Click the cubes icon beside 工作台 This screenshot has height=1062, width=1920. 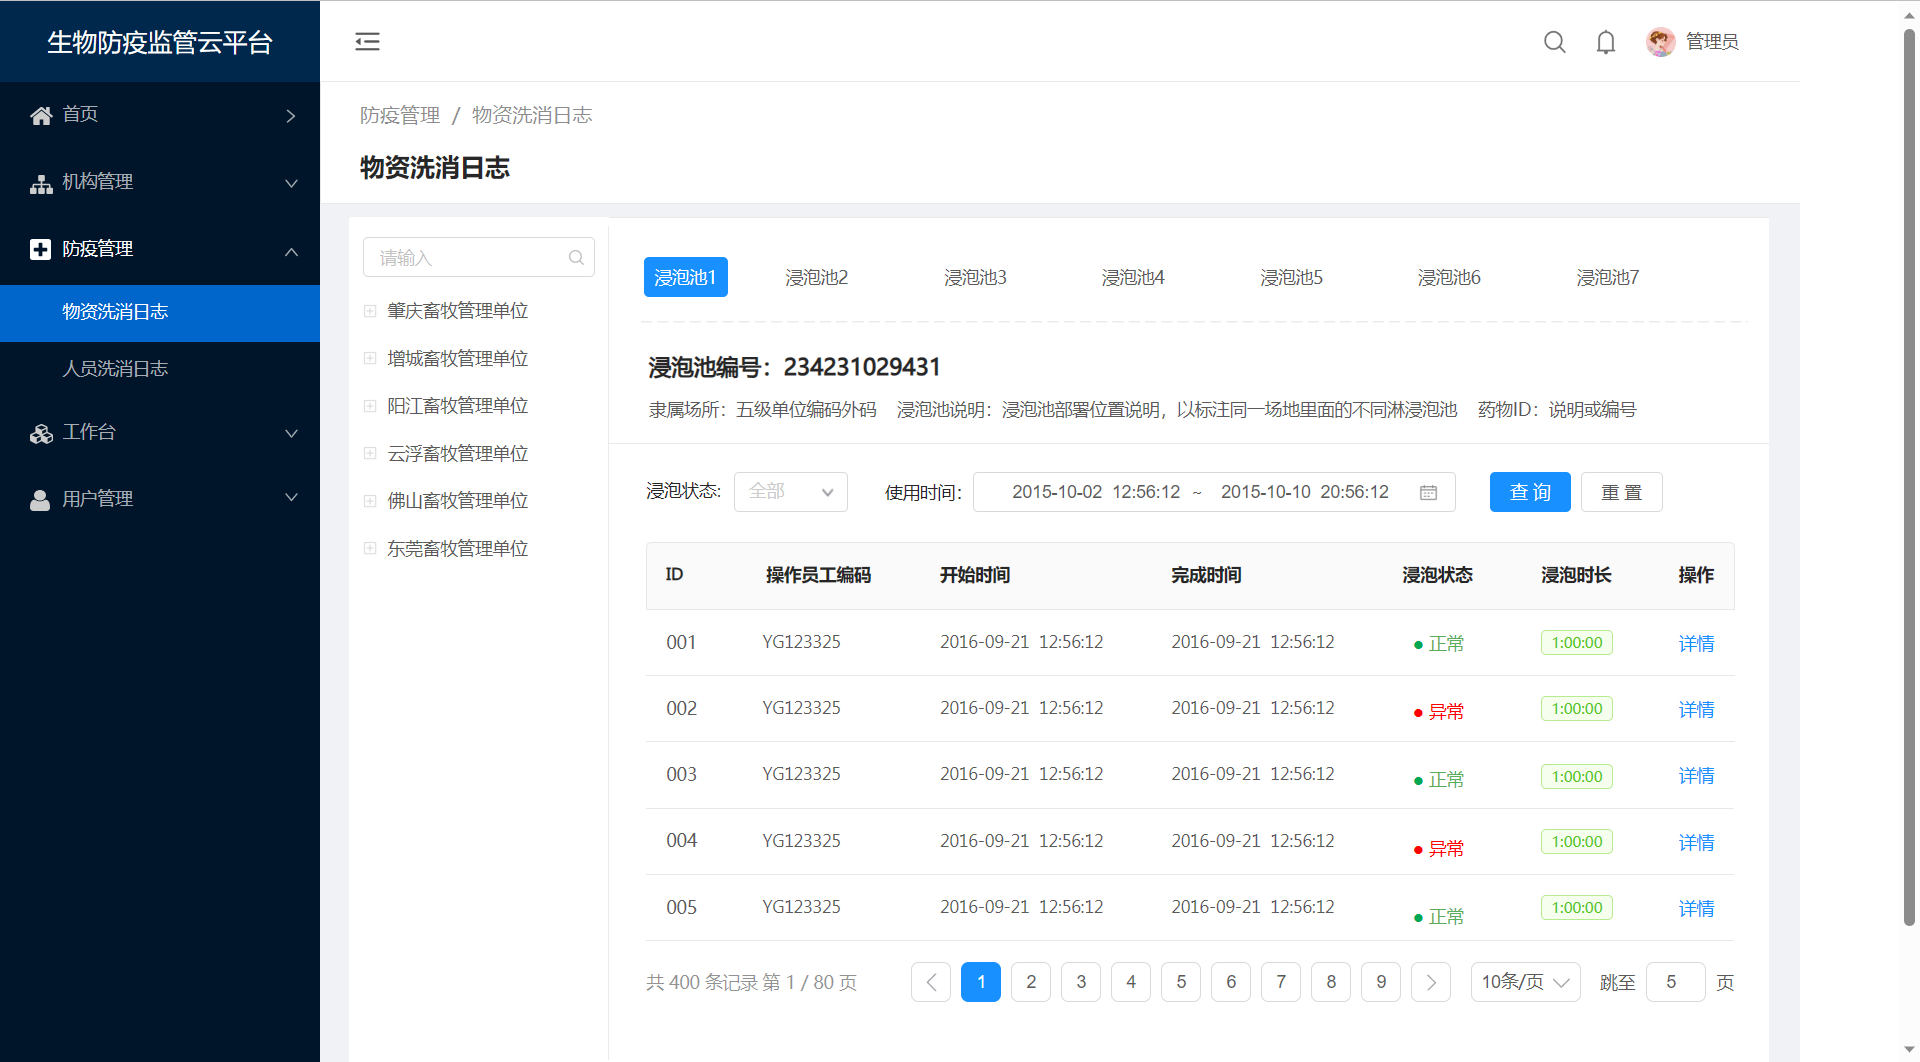click(41, 434)
